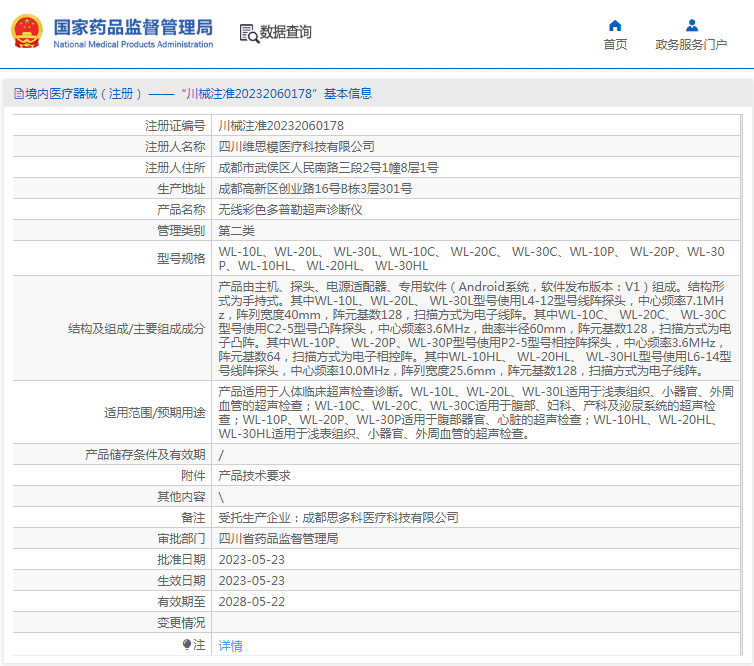Click the production address 成都高新区创业路16号B栋3层301号
Image resolution: width=754 pixels, height=666 pixels.
pos(315,188)
